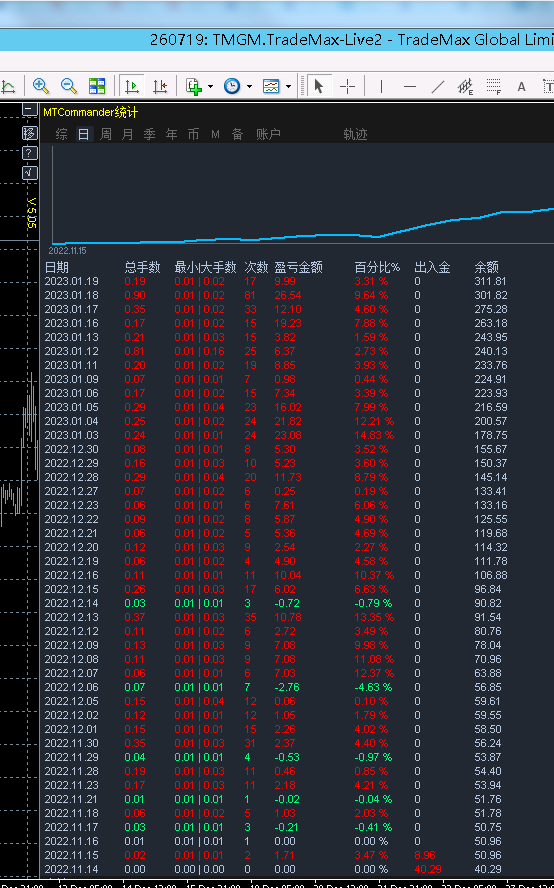The width and height of the screenshot is (554, 888).
Task: Select the trendline drawing tool
Action: click(x=437, y=86)
